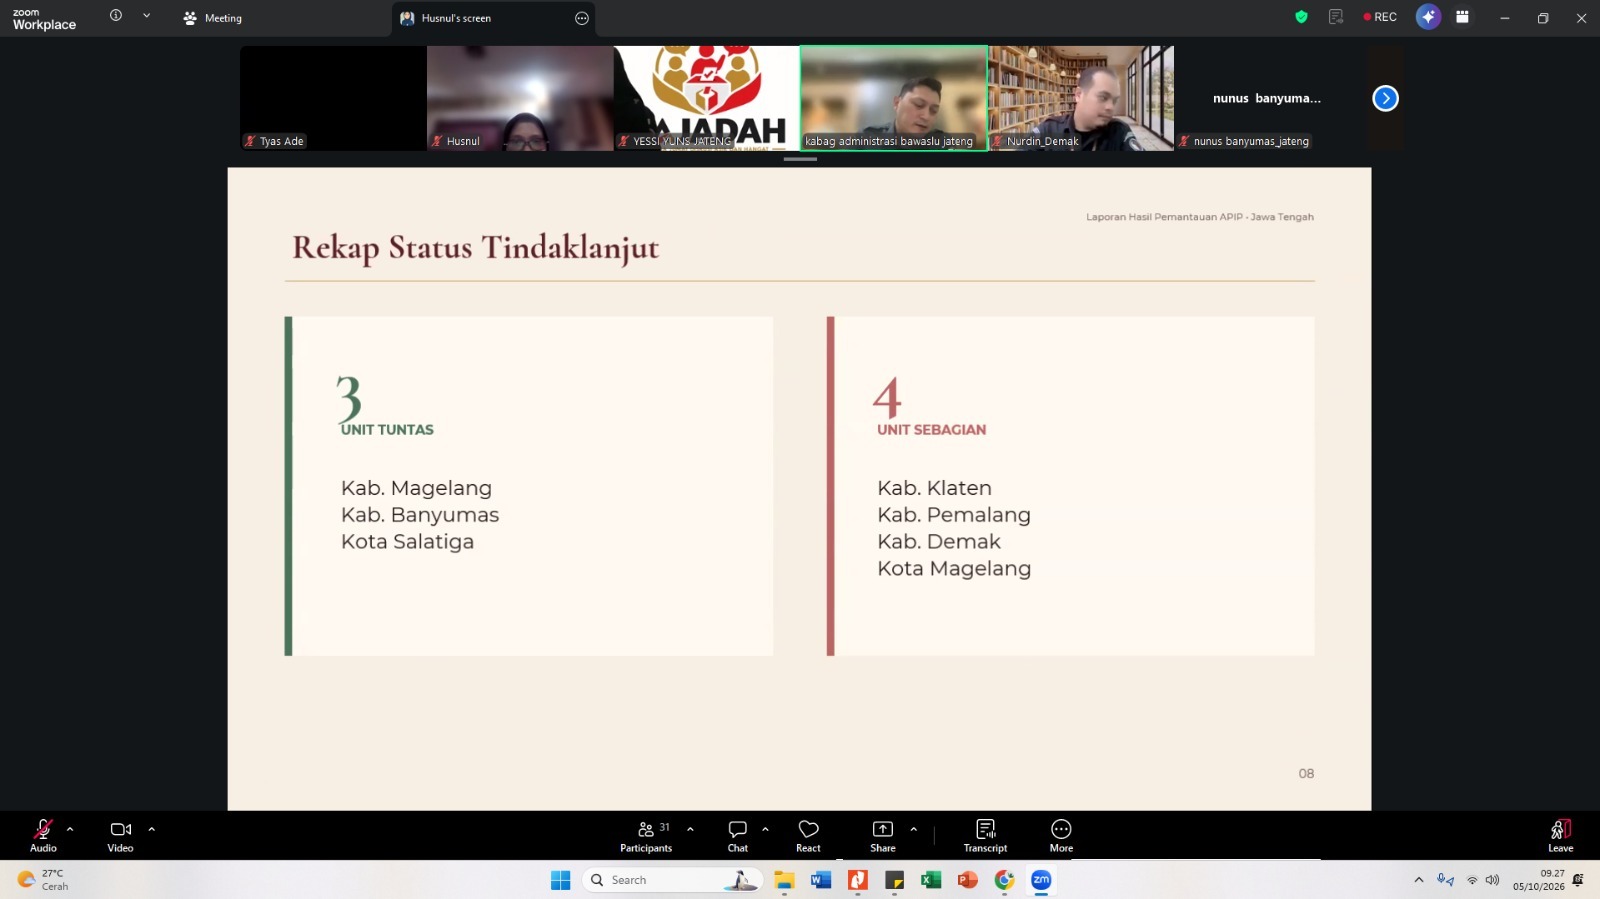The image size is (1600, 899).
Task: Open the Windows Start menu
Action: 560,880
